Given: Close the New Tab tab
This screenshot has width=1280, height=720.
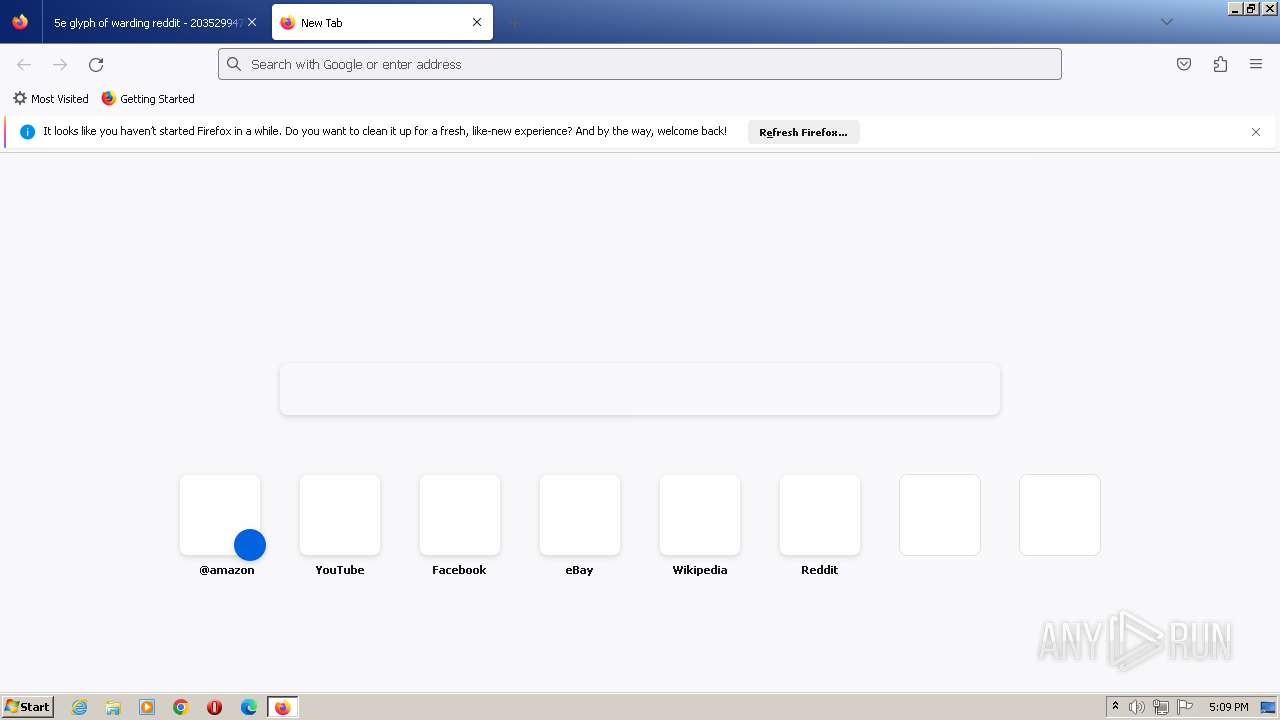Looking at the screenshot, I should pyautogui.click(x=477, y=22).
